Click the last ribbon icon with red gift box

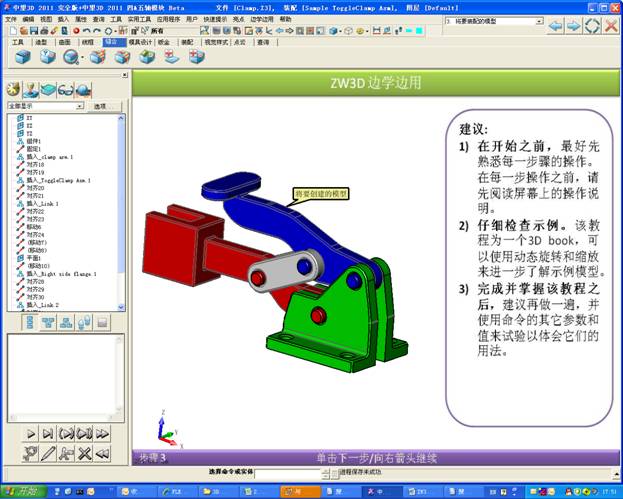197,57
